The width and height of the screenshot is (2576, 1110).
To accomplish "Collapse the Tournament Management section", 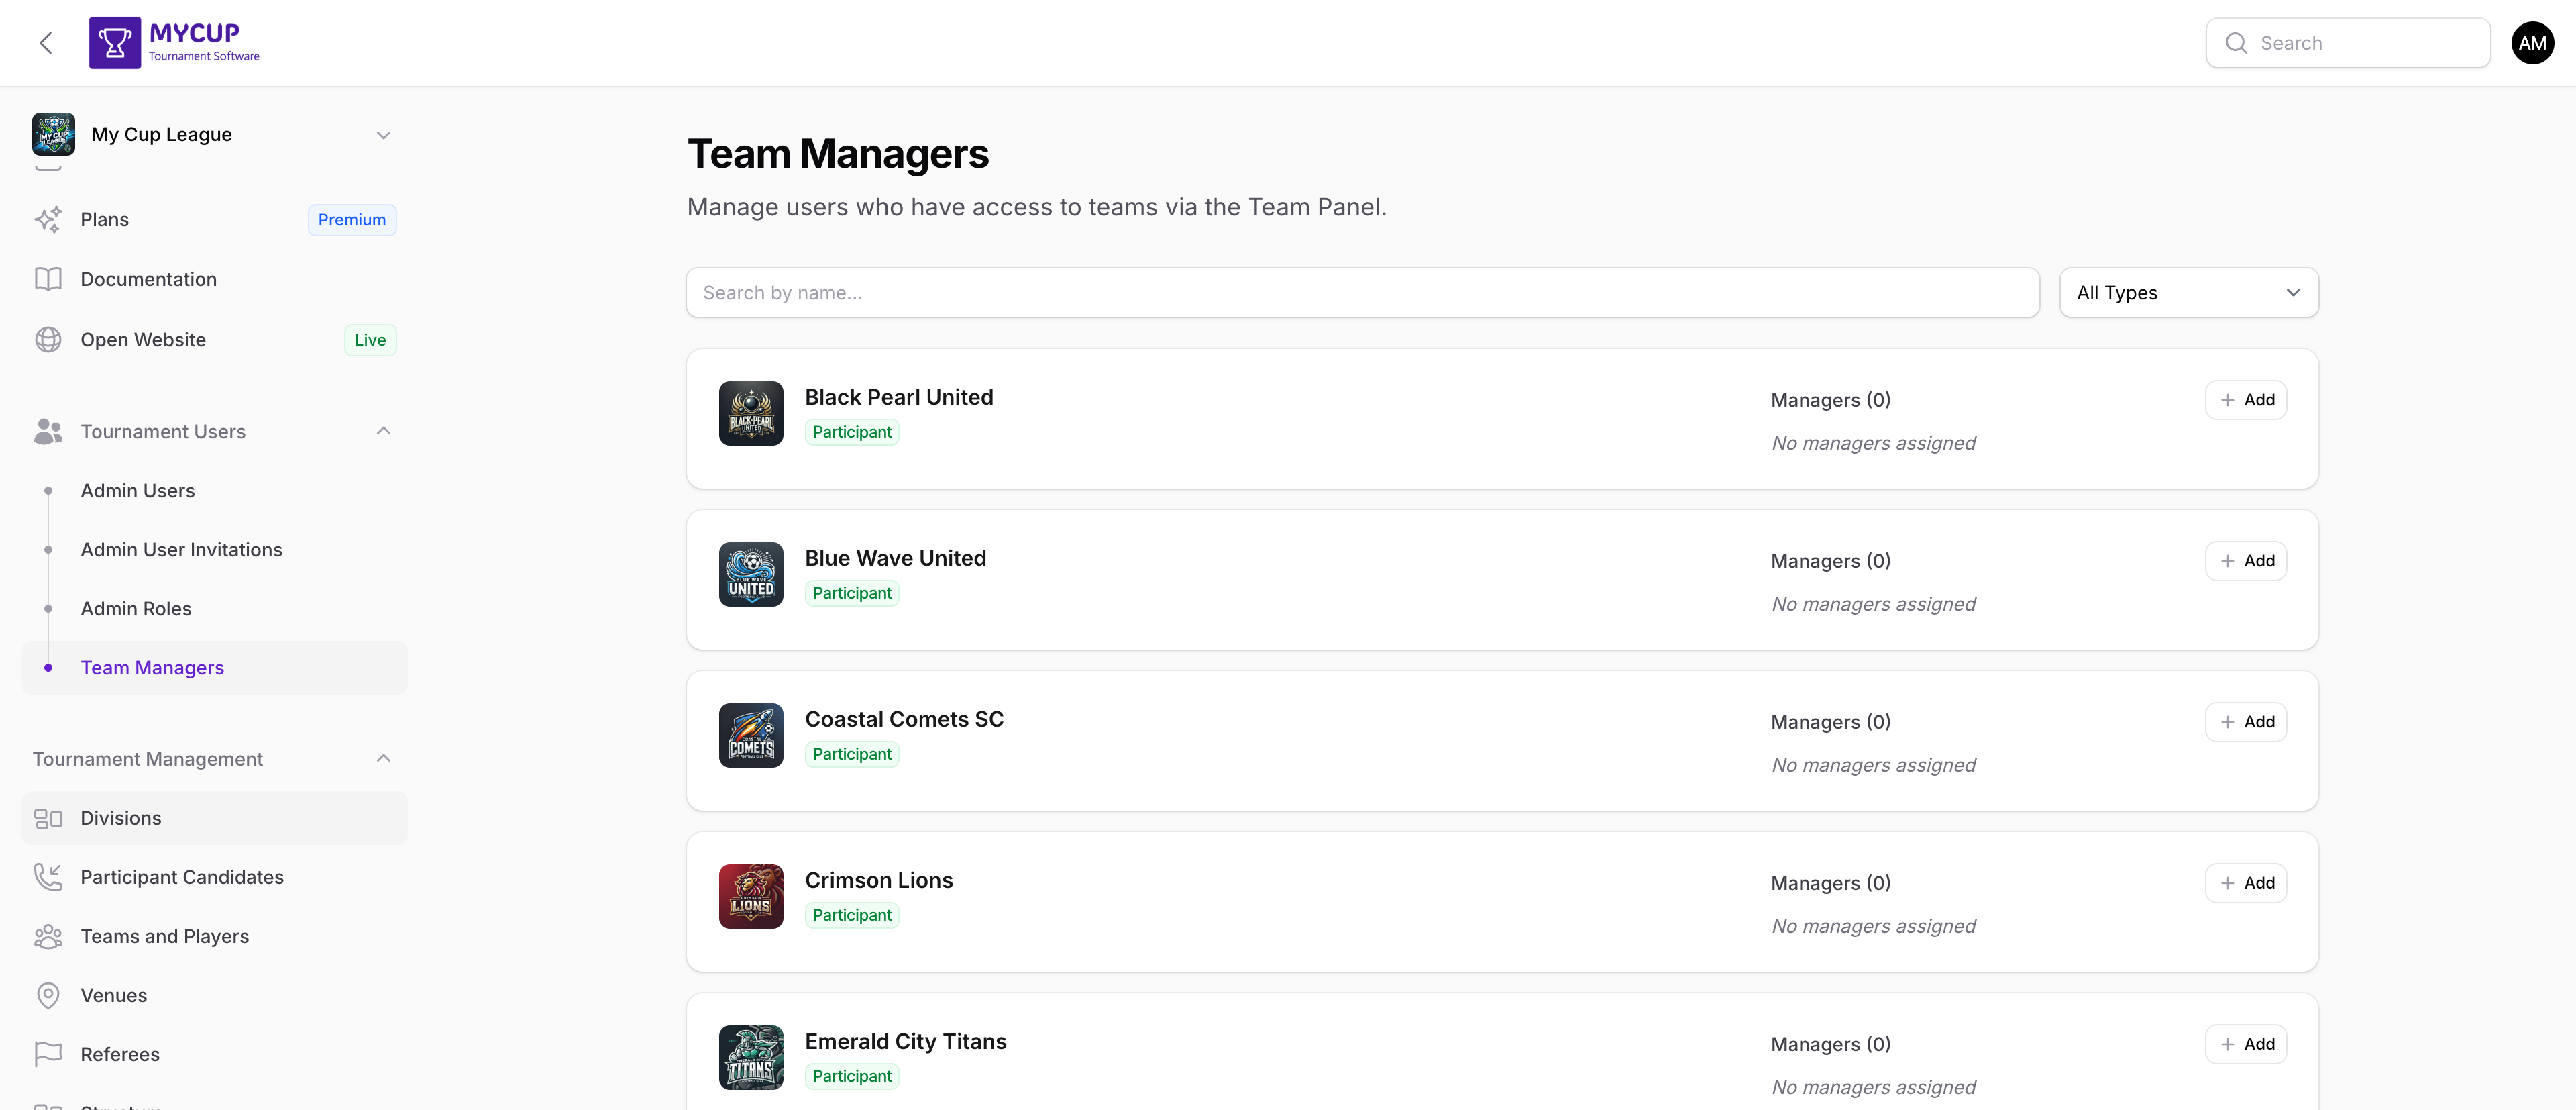I will [x=383, y=758].
